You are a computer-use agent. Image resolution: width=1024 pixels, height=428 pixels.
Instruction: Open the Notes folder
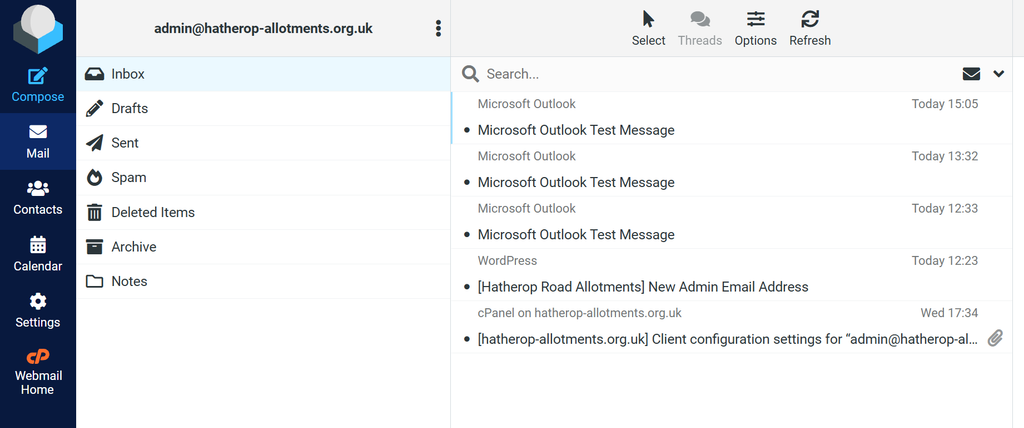[x=263, y=282]
